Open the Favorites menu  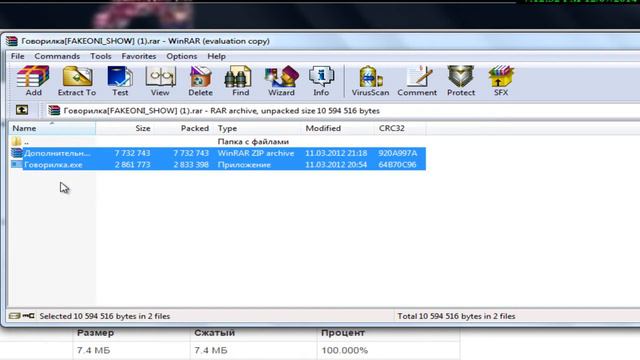pyautogui.click(x=139, y=56)
